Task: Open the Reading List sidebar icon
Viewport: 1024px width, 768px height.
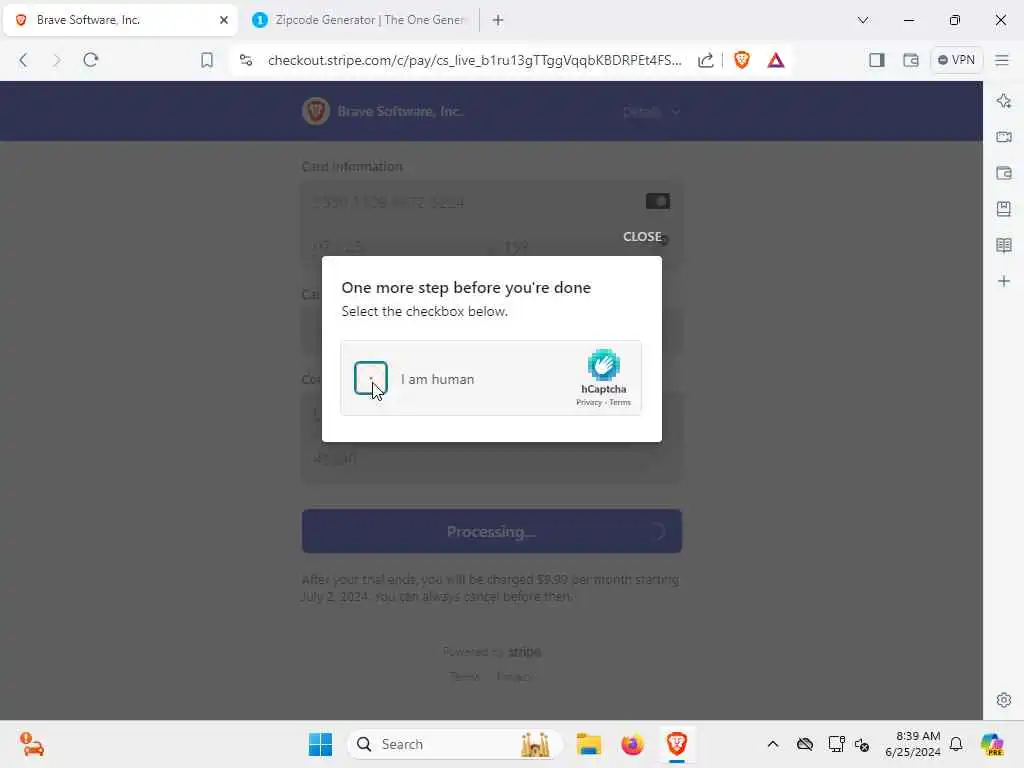Action: coord(1004,245)
